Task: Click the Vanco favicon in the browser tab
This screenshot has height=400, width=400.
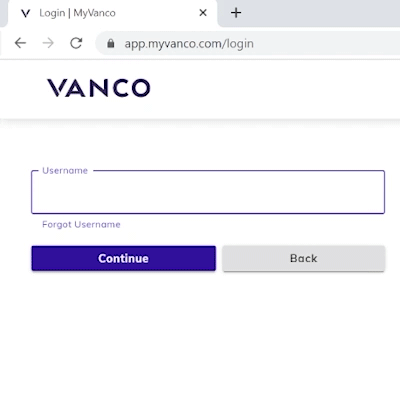Action: [x=25, y=13]
